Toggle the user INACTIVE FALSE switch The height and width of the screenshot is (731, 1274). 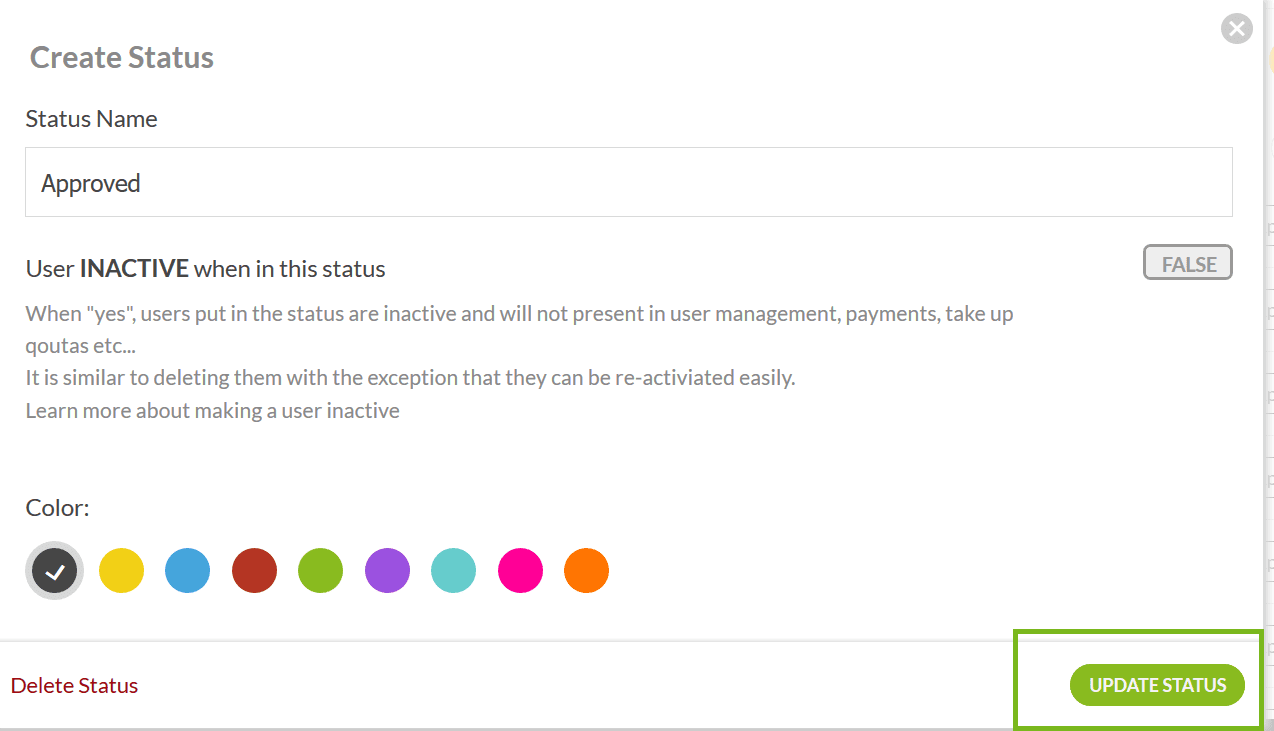click(1187, 264)
